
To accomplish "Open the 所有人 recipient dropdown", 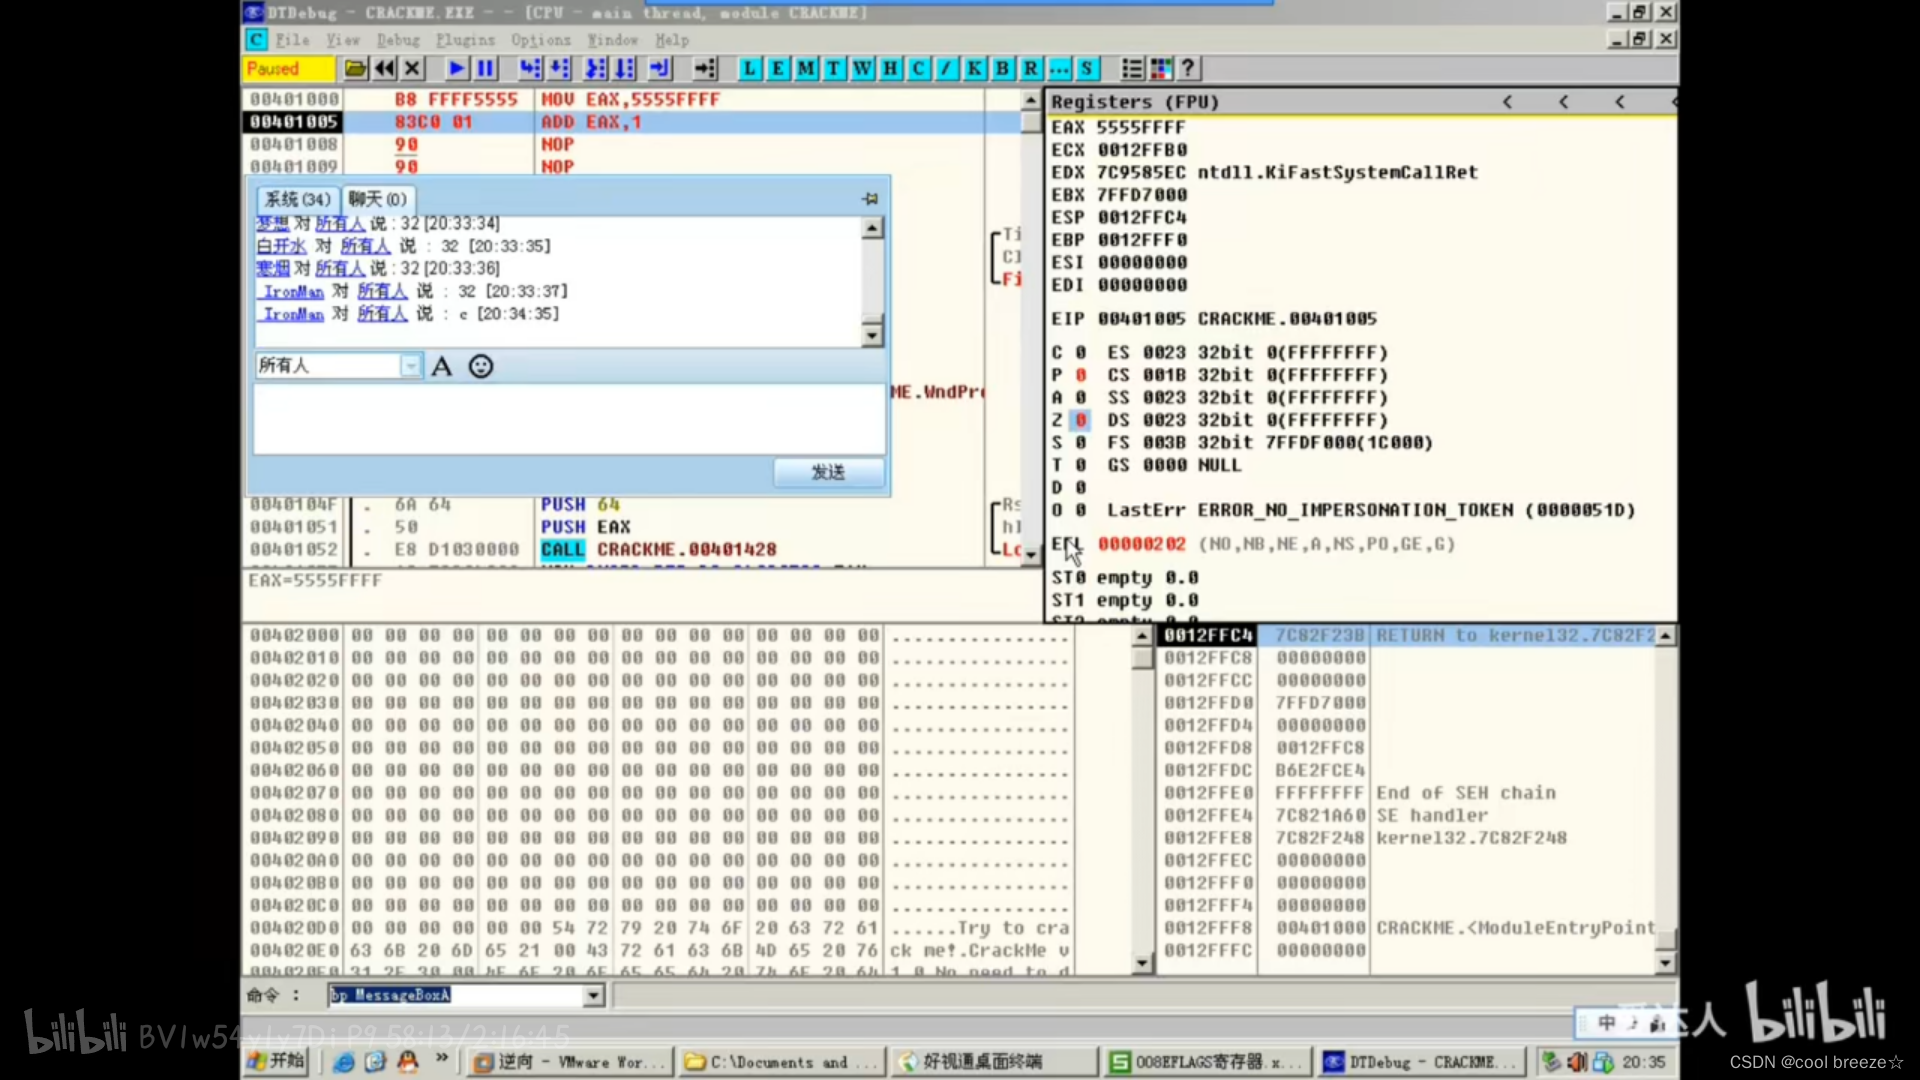I will click(411, 366).
